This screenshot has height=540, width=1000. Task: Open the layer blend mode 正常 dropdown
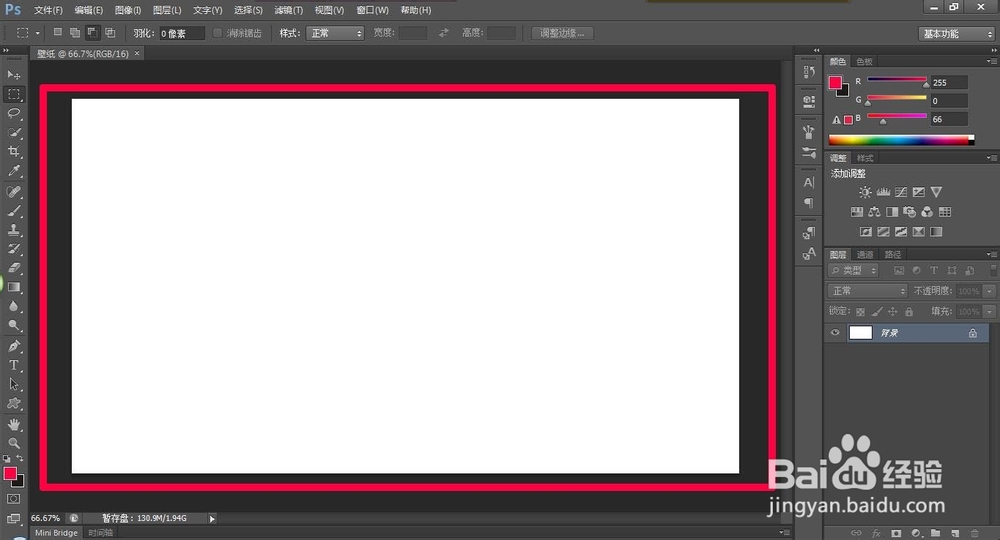(867, 291)
